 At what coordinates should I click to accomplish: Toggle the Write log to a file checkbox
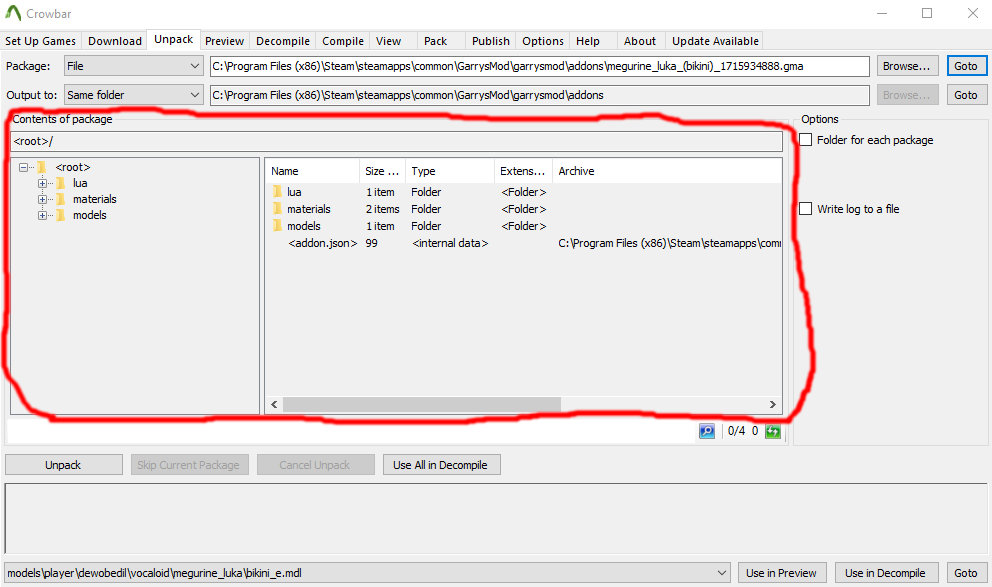[x=805, y=209]
